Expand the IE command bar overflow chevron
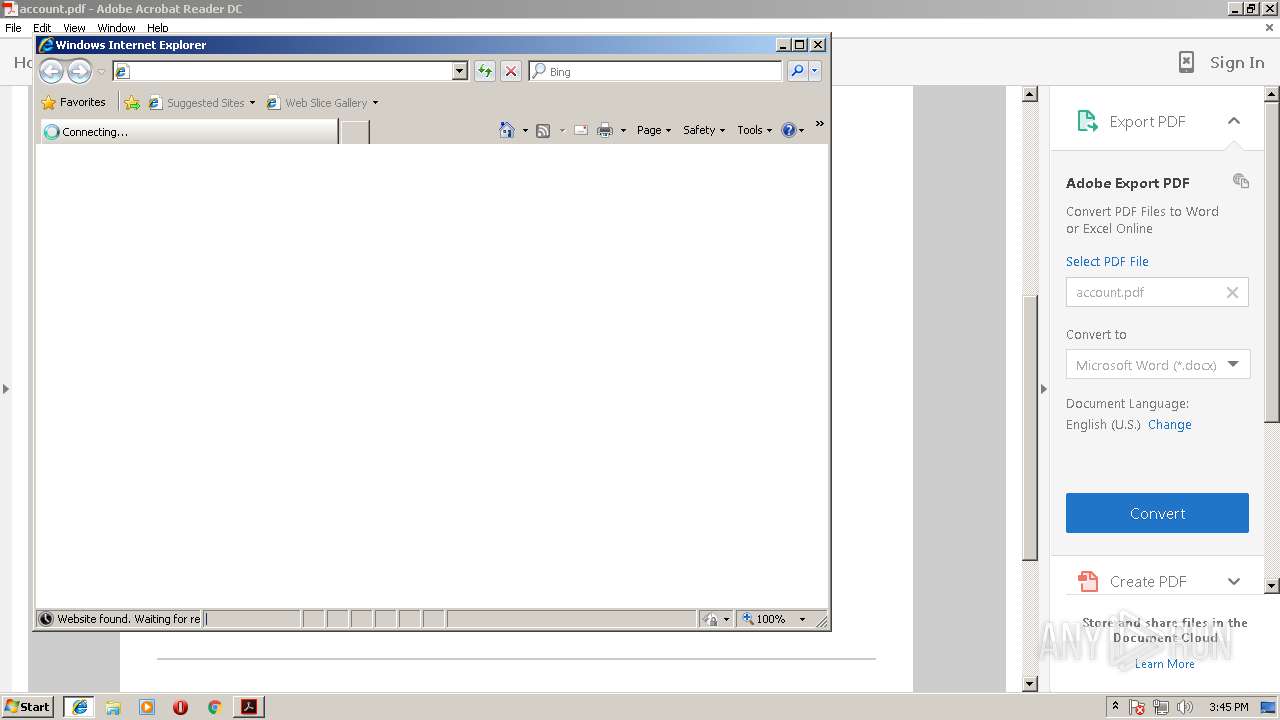Image resolution: width=1280 pixels, height=720 pixels. [819, 124]
